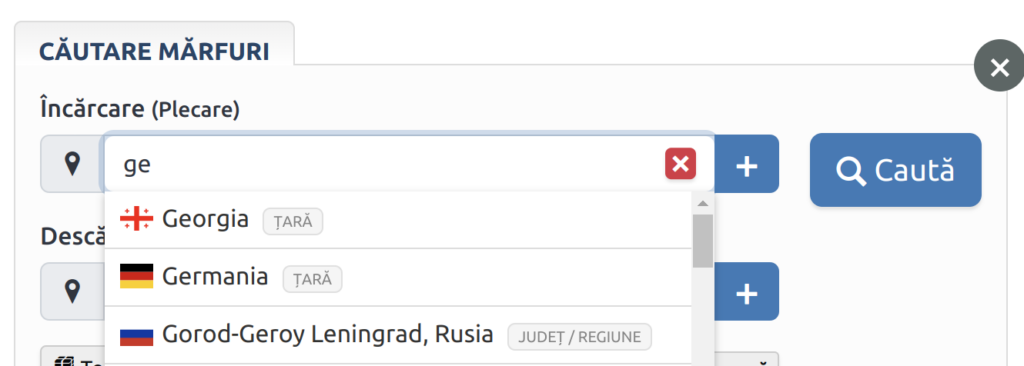Pick Gorod-Geroy Leningrad, Rusia suggestion
Image resolution: width=1024 pixels, height=366 pixels.
coord(398,335)
